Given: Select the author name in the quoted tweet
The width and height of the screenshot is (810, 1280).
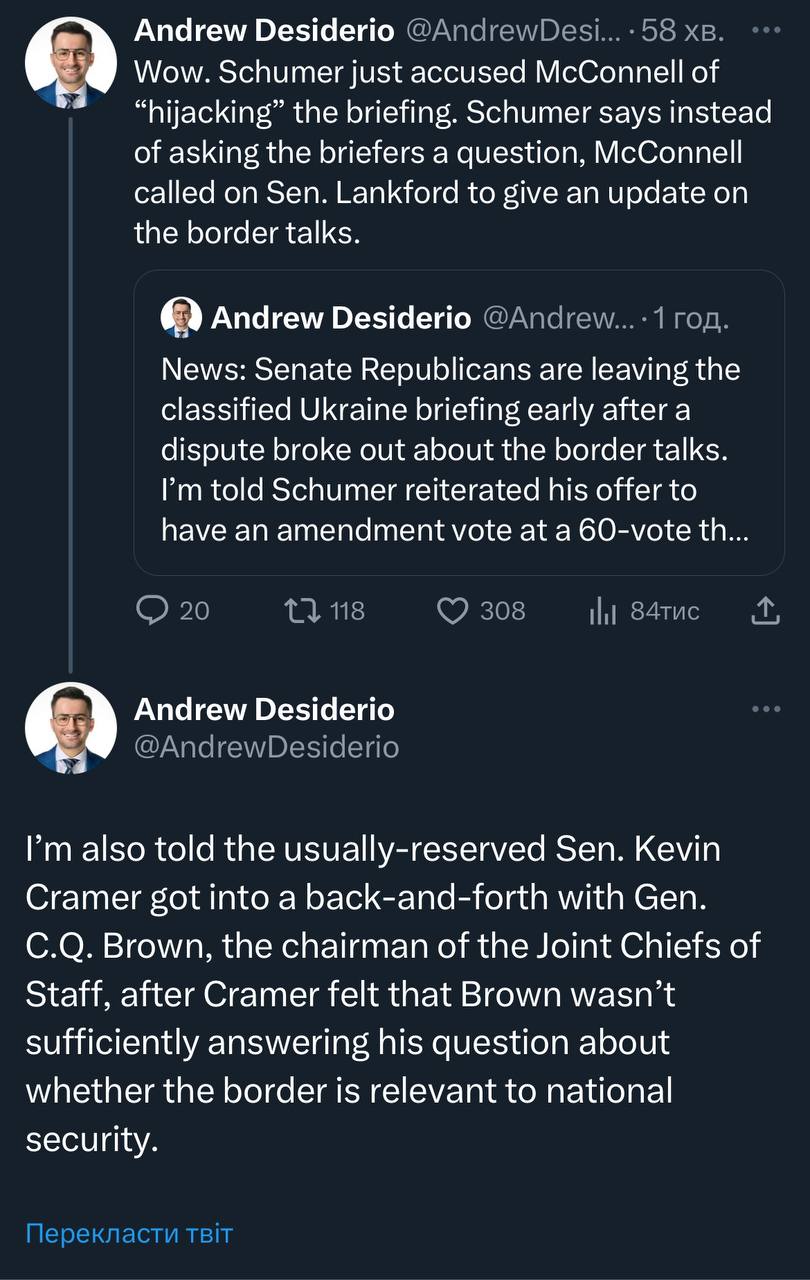Looking at the screenshot, I should 340,318.
